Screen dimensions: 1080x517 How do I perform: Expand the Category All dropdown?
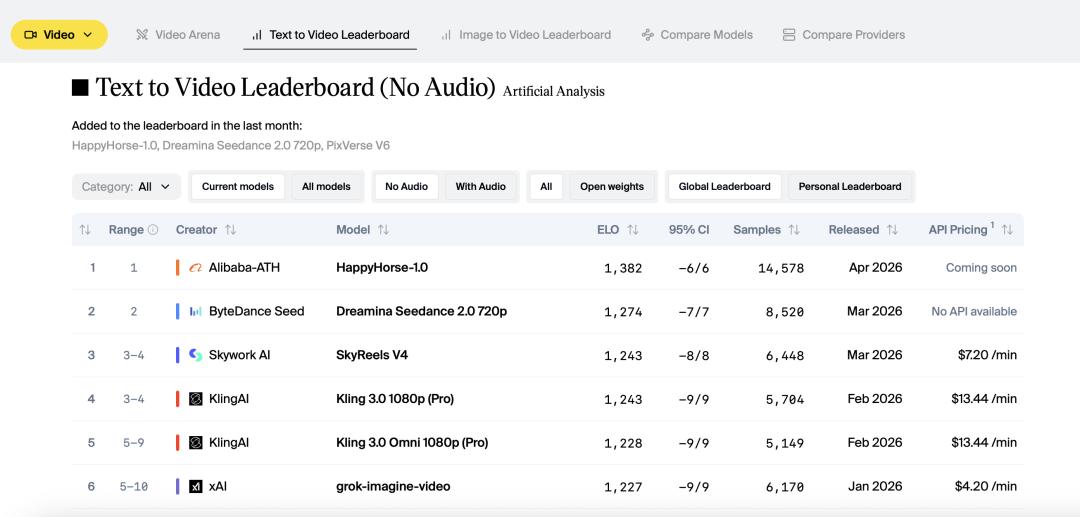[x=126, y=187]
